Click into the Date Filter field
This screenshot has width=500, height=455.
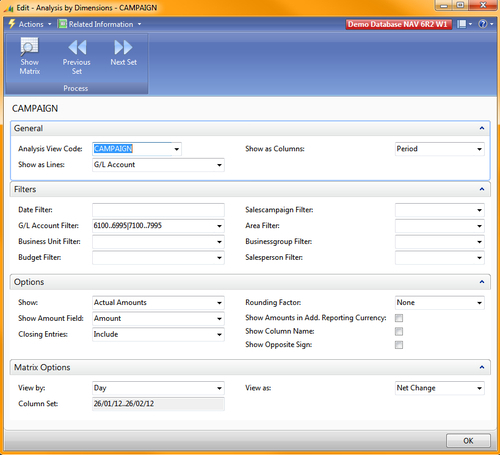click(x=158, y=210)
